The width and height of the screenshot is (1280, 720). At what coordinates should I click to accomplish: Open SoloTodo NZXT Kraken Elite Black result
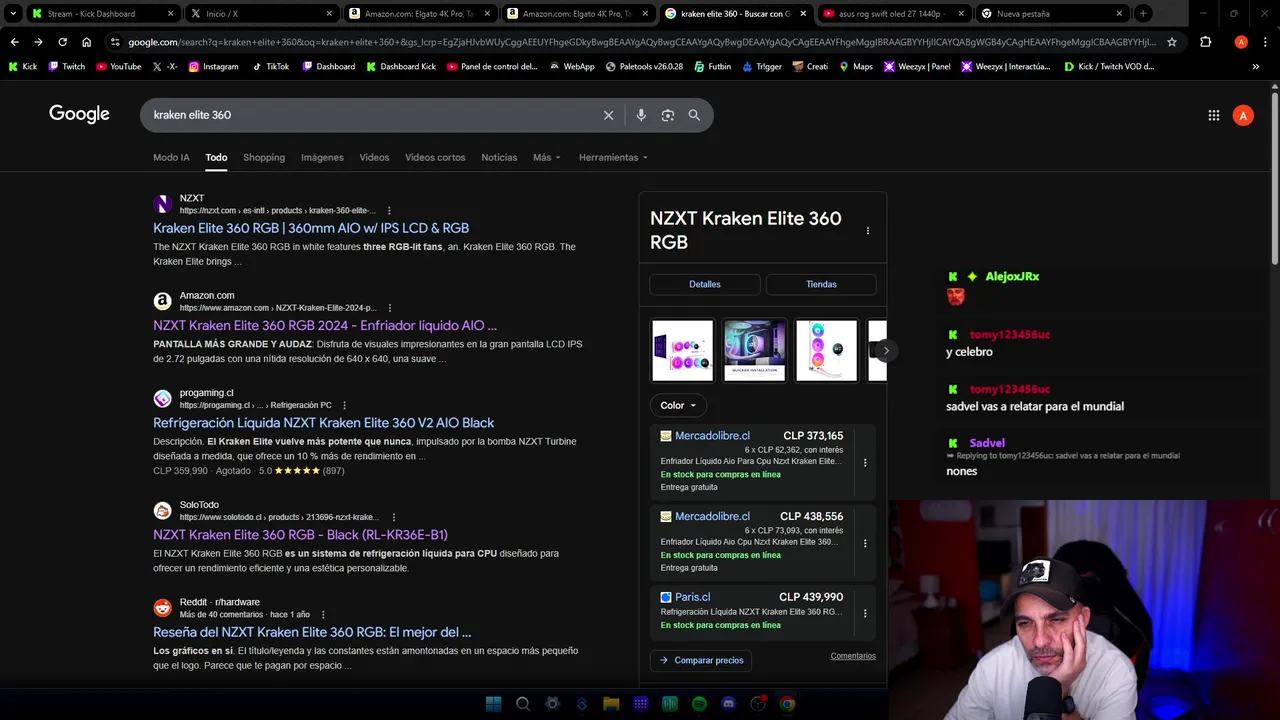[300, 535]
